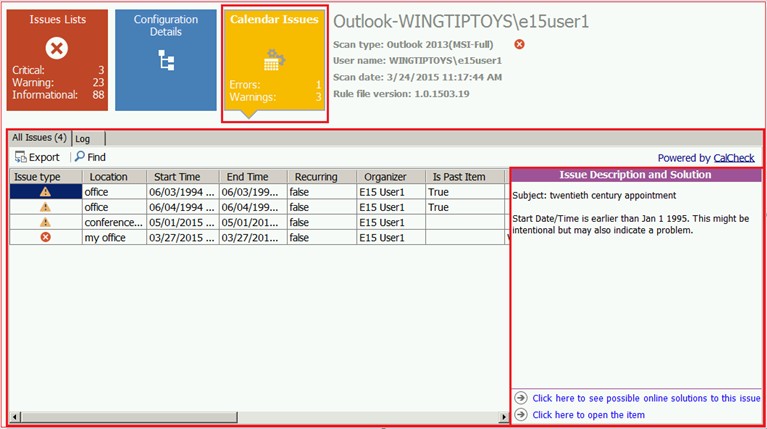This screenshot has height=429, width=767.
Task: Click the horizontal scrollbar thumb
Action: tap(129, 417)
